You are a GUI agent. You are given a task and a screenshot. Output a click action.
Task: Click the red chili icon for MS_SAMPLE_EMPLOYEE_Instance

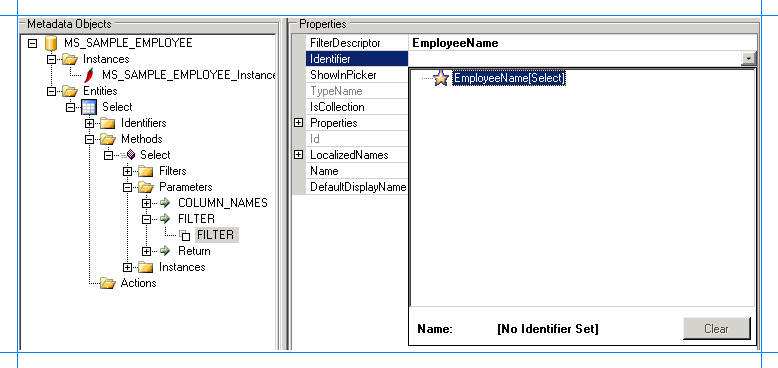pos(89,75)
